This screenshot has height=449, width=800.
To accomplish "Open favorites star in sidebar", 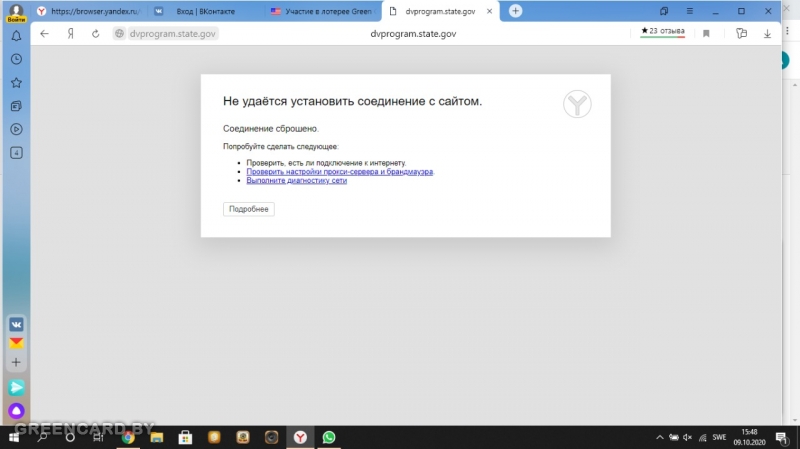I will click(x=16, y=83).
